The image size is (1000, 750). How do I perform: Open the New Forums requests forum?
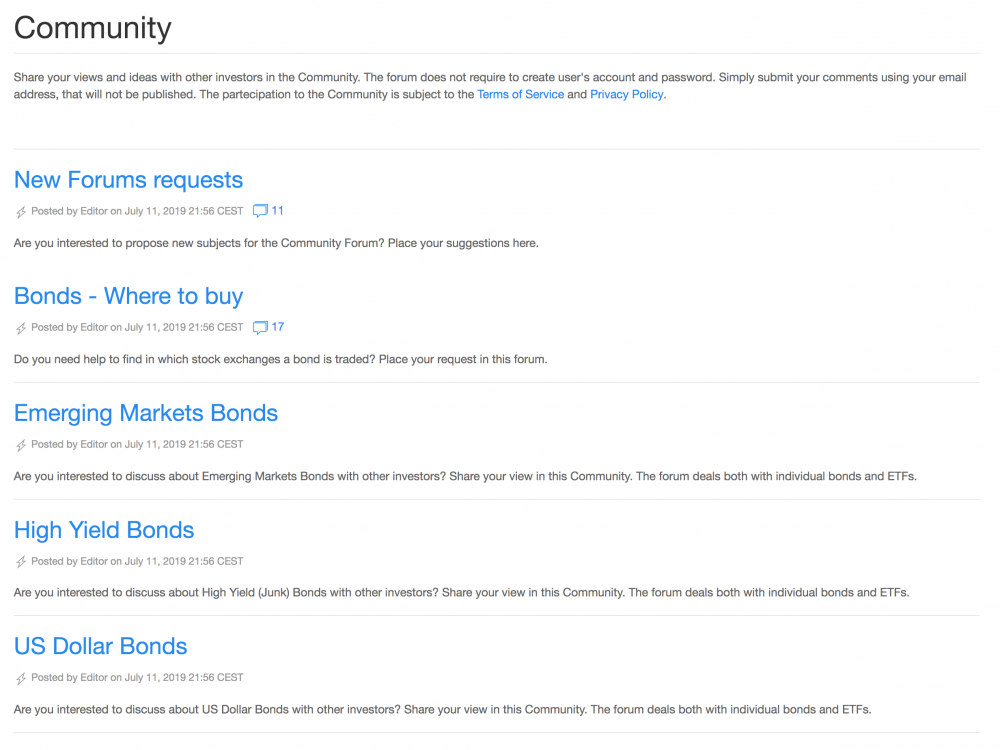coord(128,180)
